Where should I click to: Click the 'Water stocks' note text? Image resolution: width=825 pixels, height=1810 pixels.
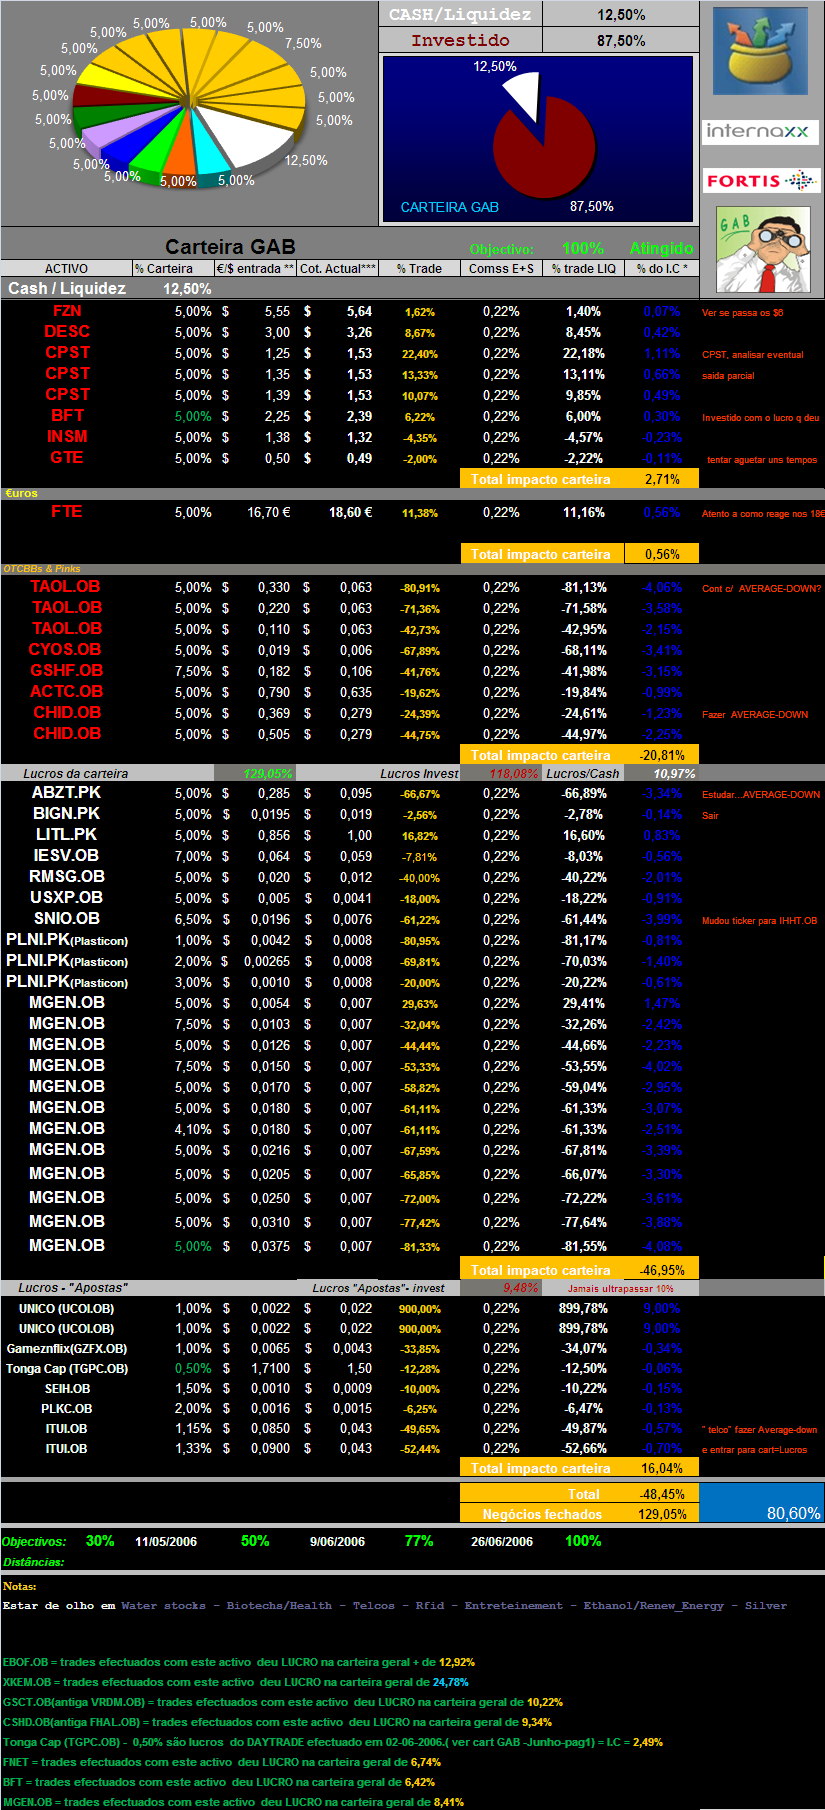pos(163,1606)
